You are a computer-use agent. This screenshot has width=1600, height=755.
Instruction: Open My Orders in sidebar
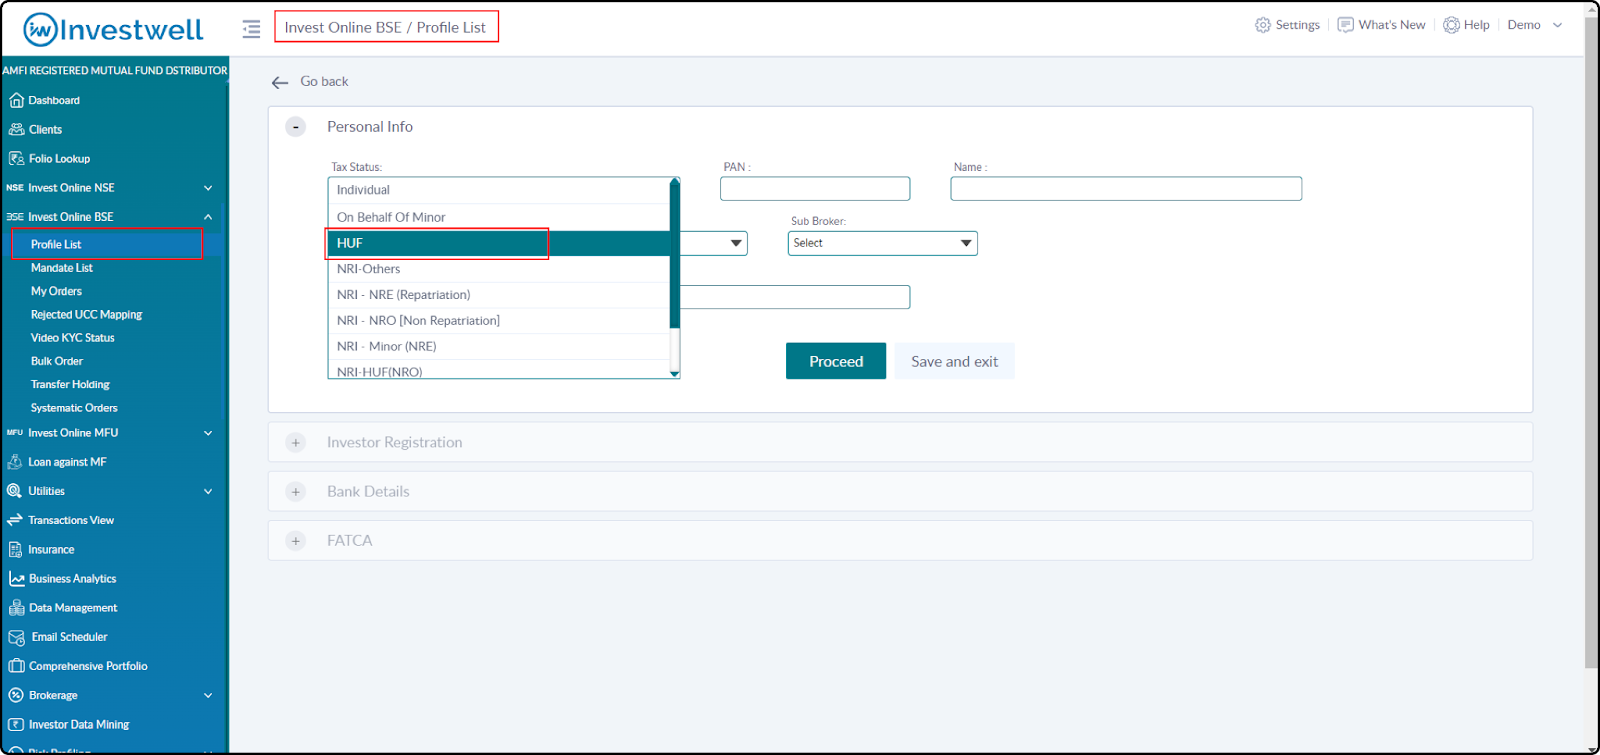tap(56, 291)
